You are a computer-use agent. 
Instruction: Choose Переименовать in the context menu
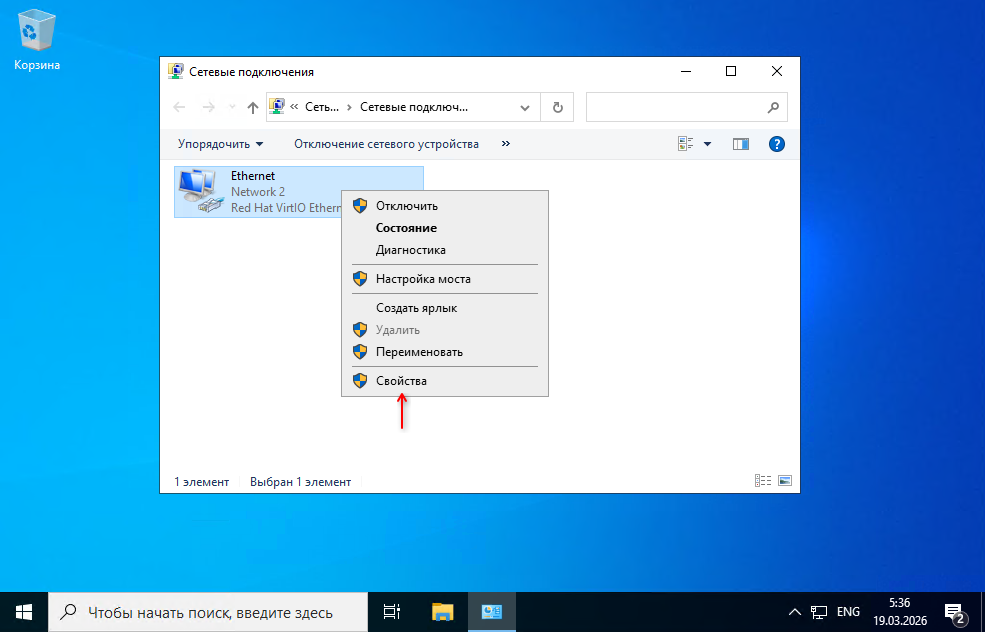pyautogui.click(x=419, y=352)
